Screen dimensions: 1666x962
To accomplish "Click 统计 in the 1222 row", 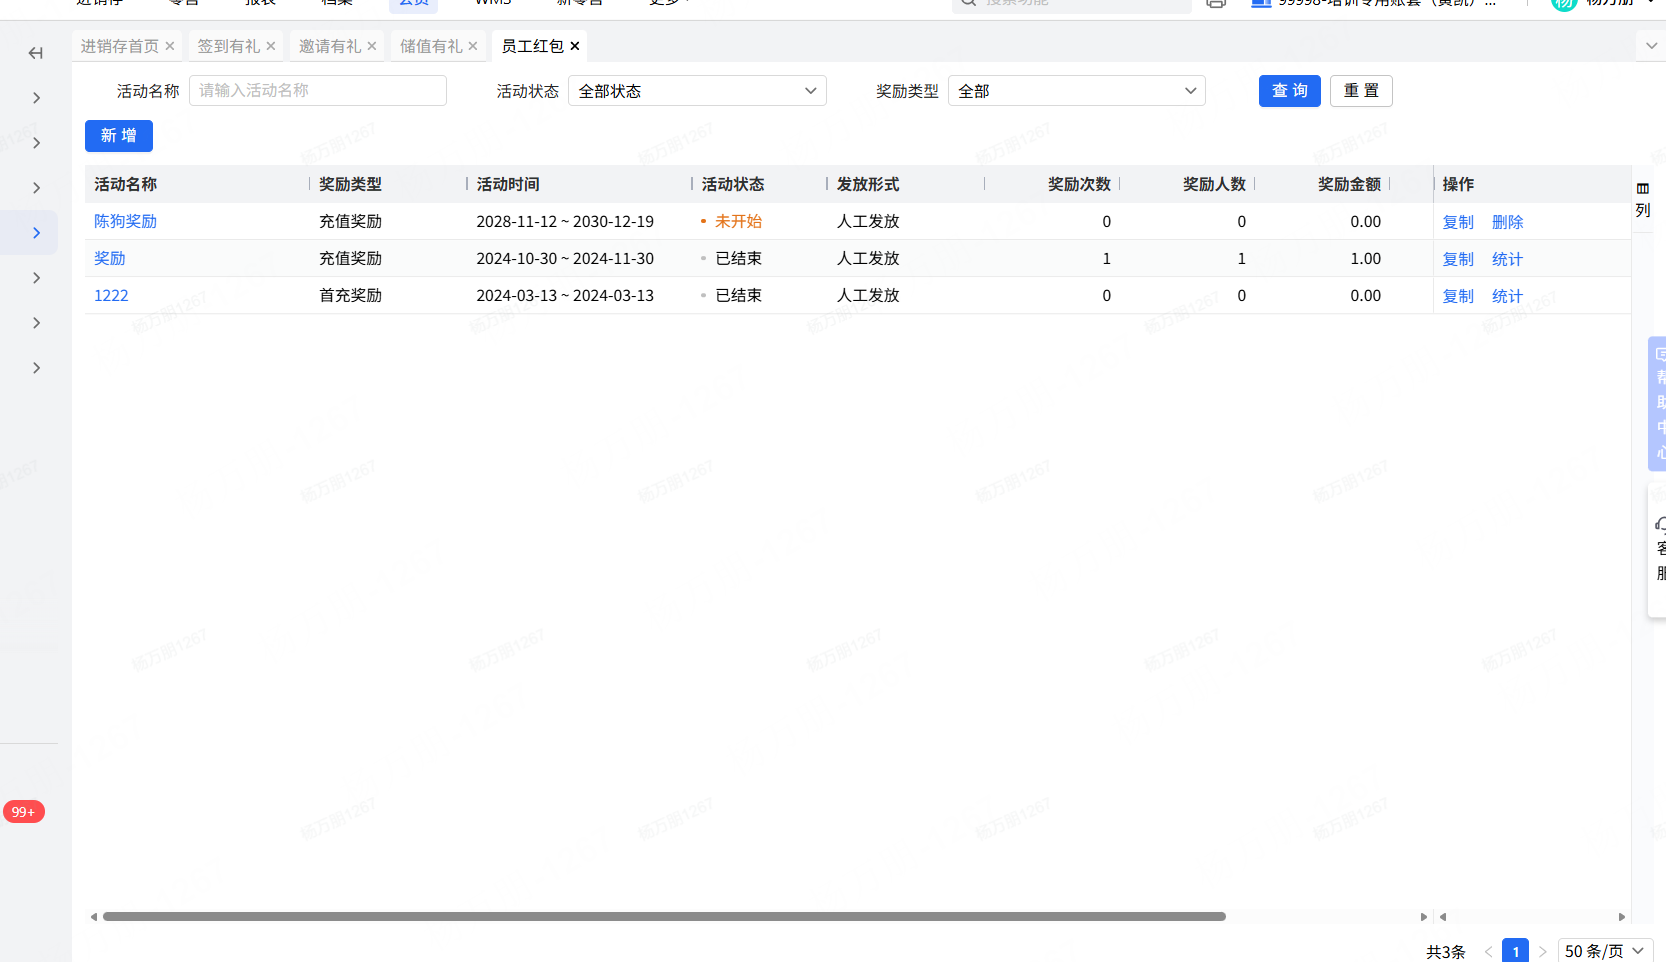I will [x=1507, y=297].
